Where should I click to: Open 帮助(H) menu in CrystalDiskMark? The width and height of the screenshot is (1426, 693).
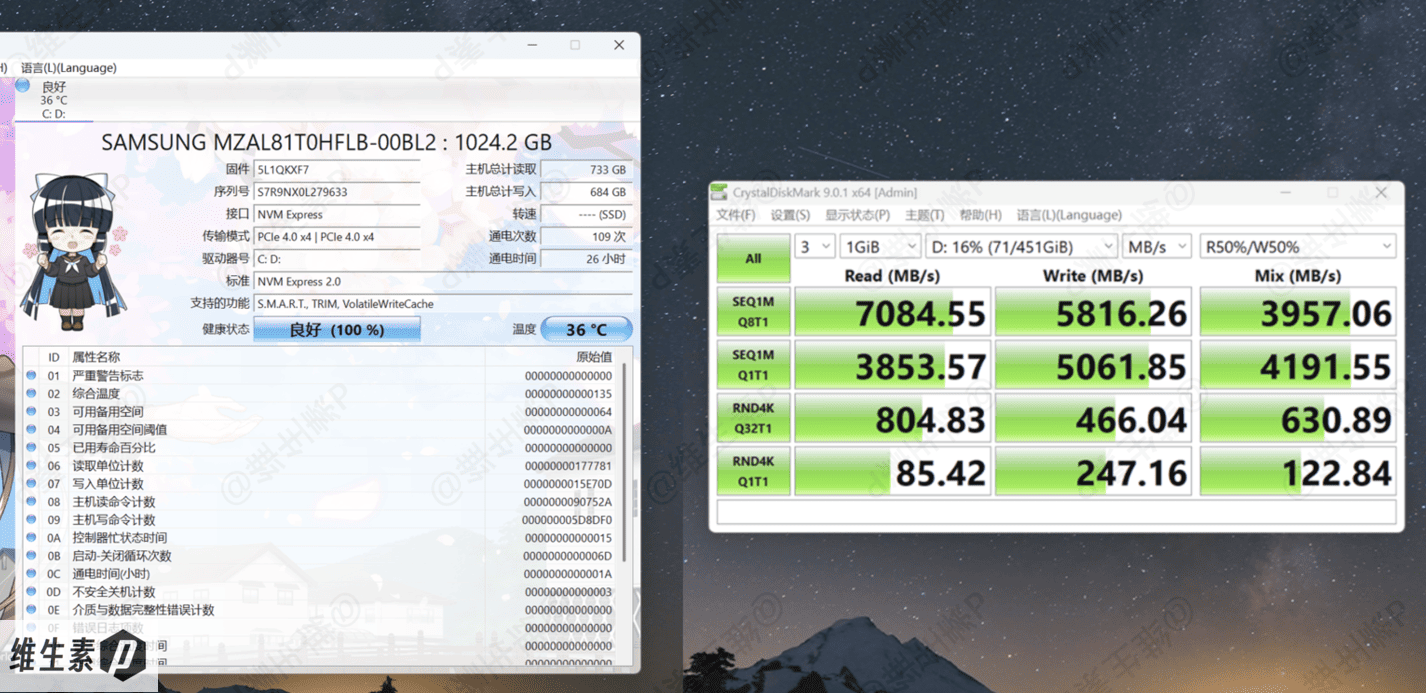[x=980, y=215]
